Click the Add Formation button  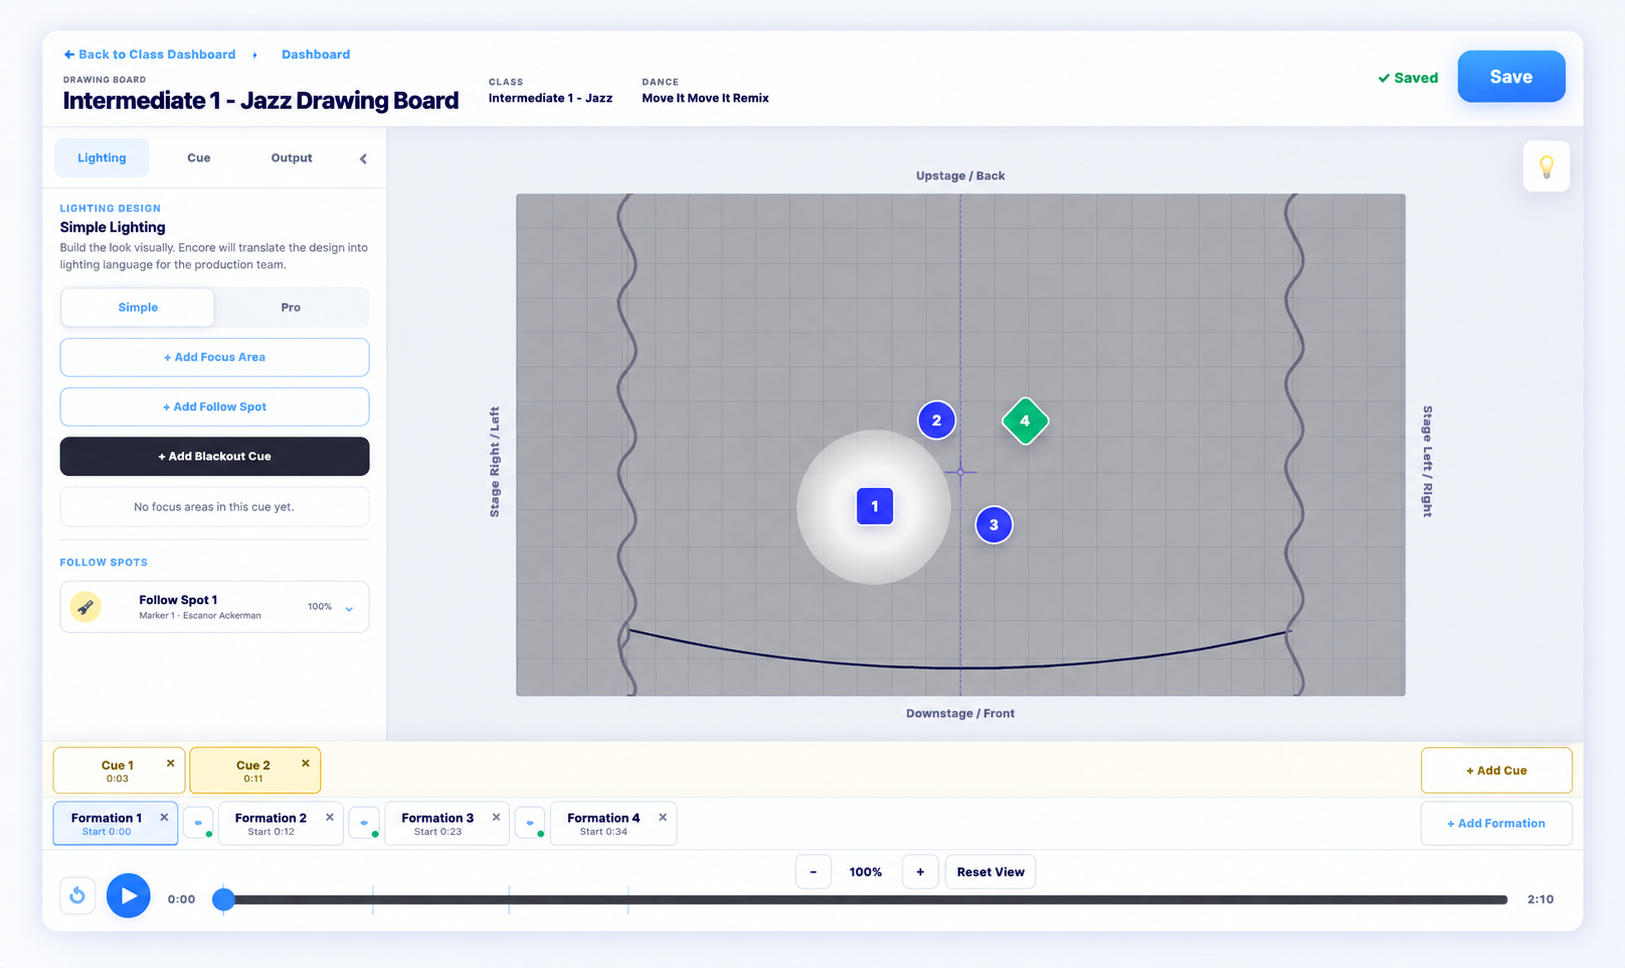[1496, 823]
